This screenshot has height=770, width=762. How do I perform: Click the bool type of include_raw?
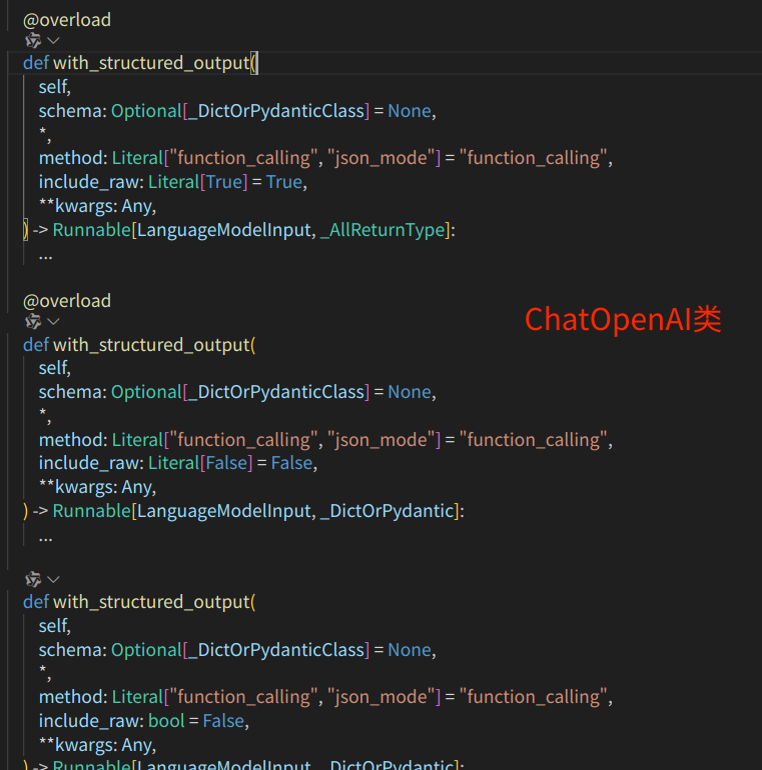coord(166,721)
